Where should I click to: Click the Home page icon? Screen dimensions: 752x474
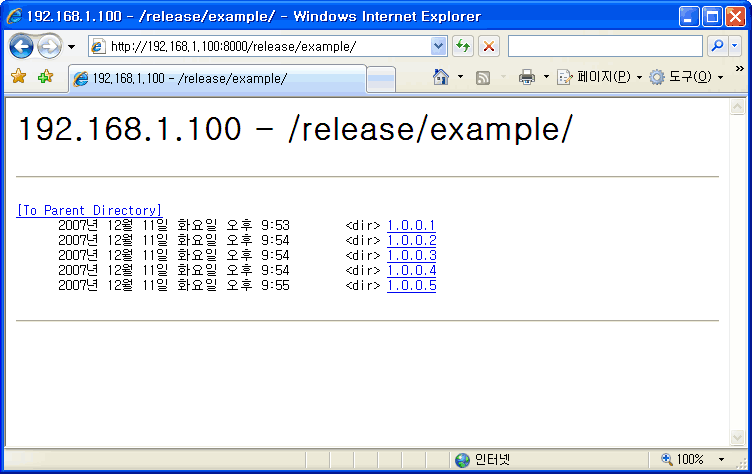440,77
